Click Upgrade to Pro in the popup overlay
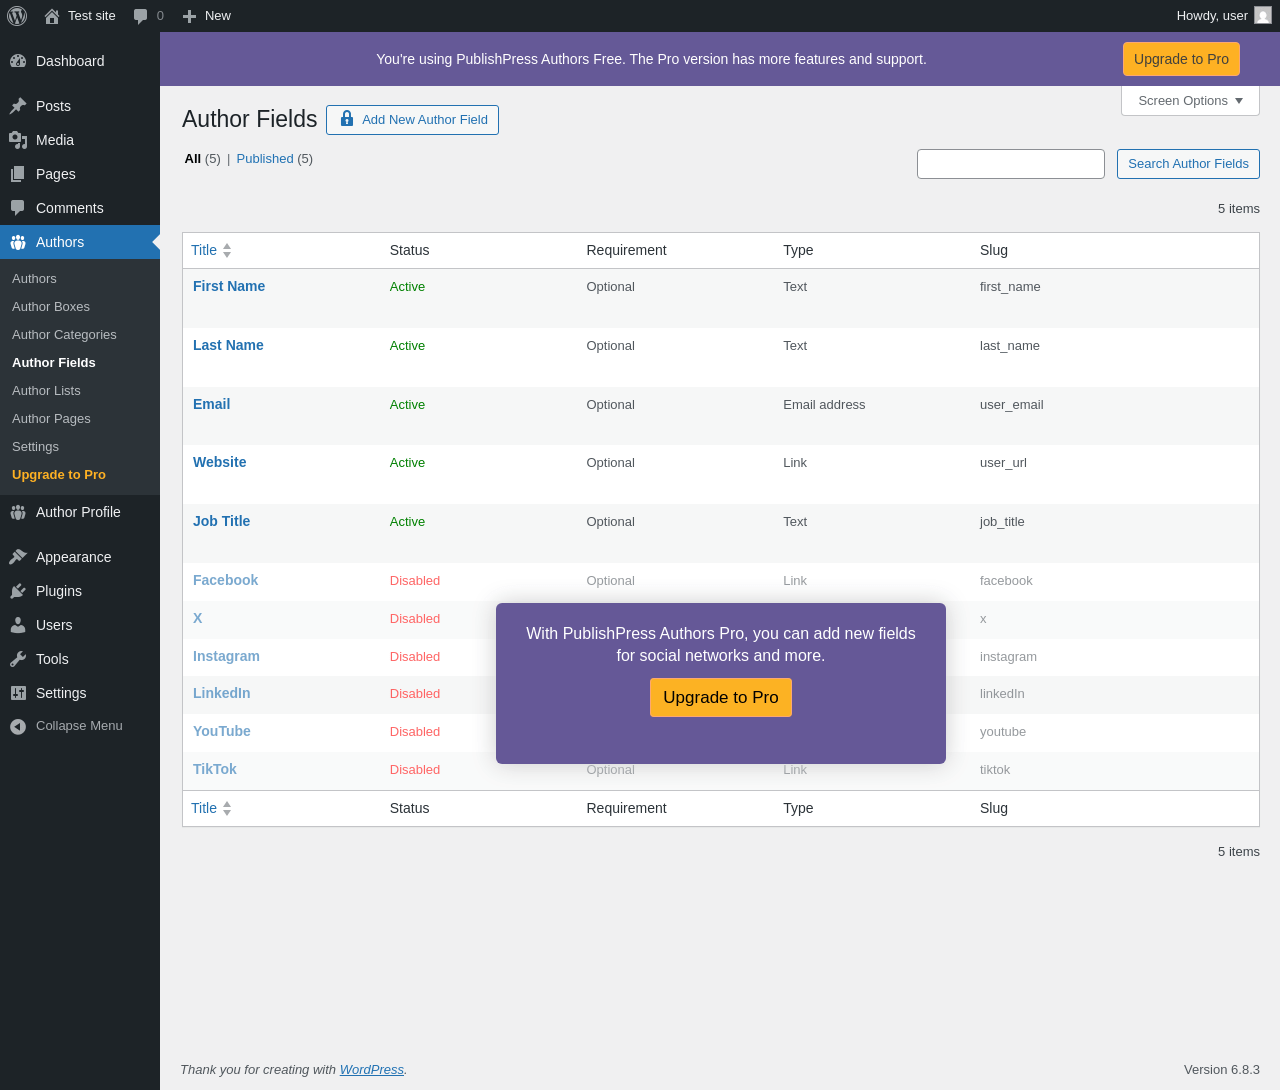 coord(721,697)
